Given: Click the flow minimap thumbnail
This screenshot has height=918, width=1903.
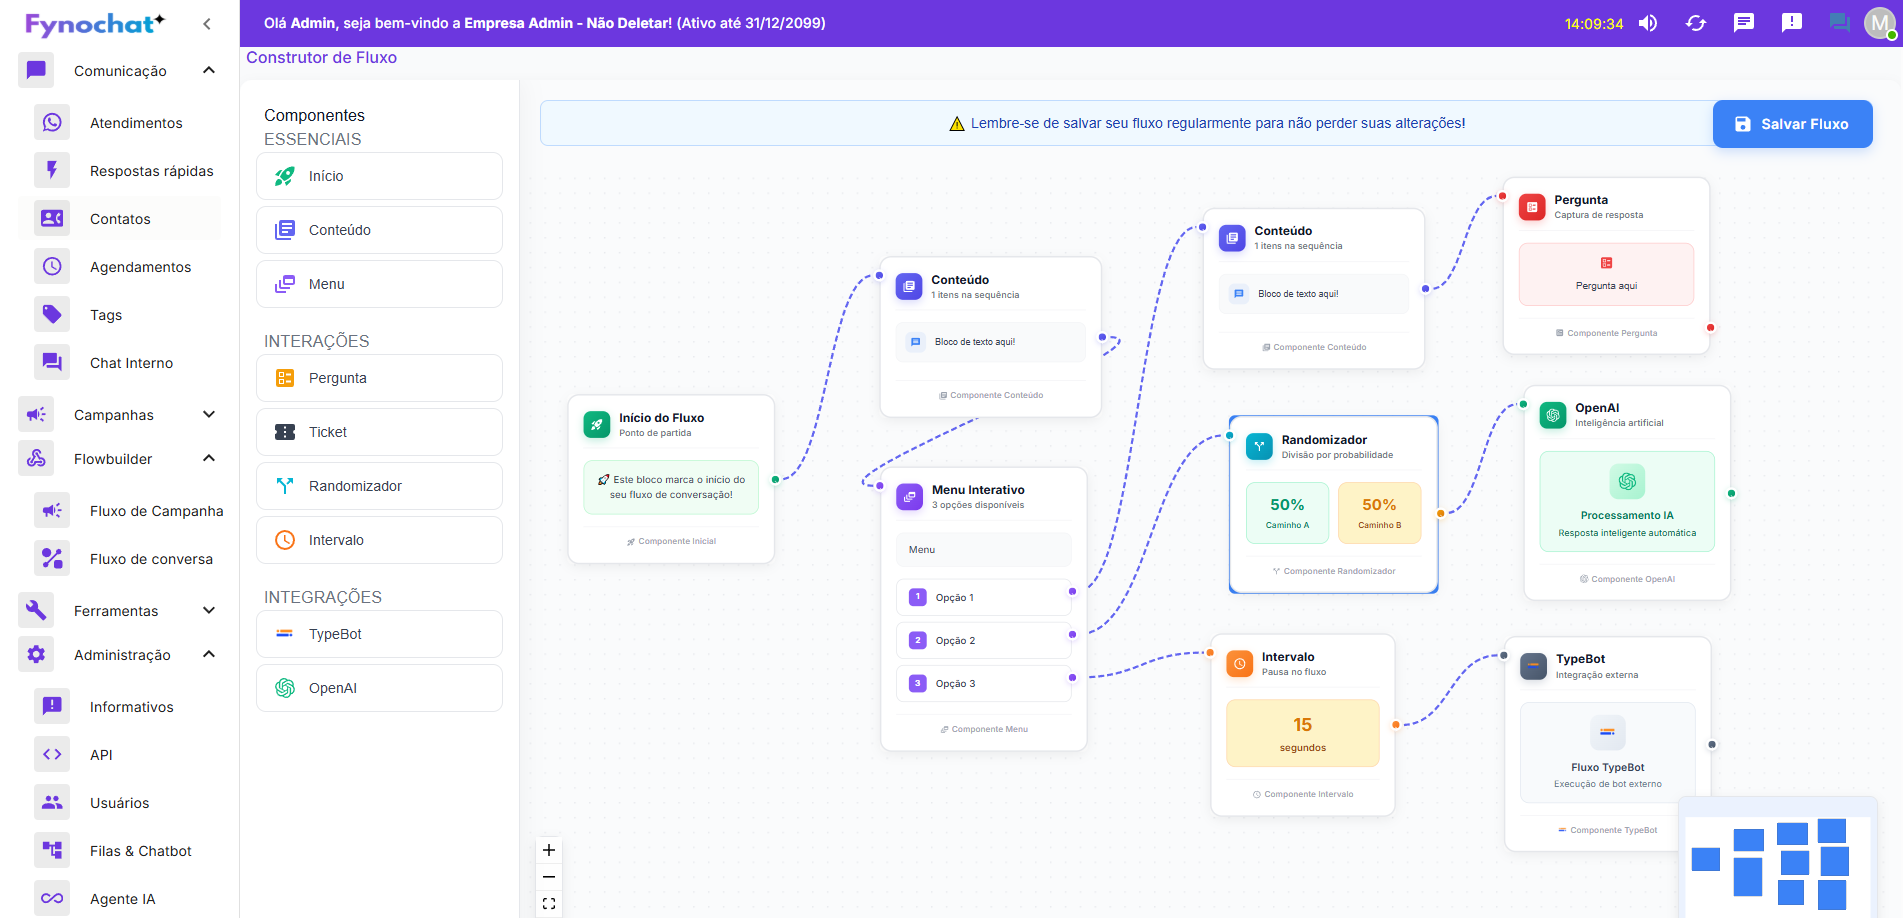Looking at the screenshot, I should coord(1775,861).
